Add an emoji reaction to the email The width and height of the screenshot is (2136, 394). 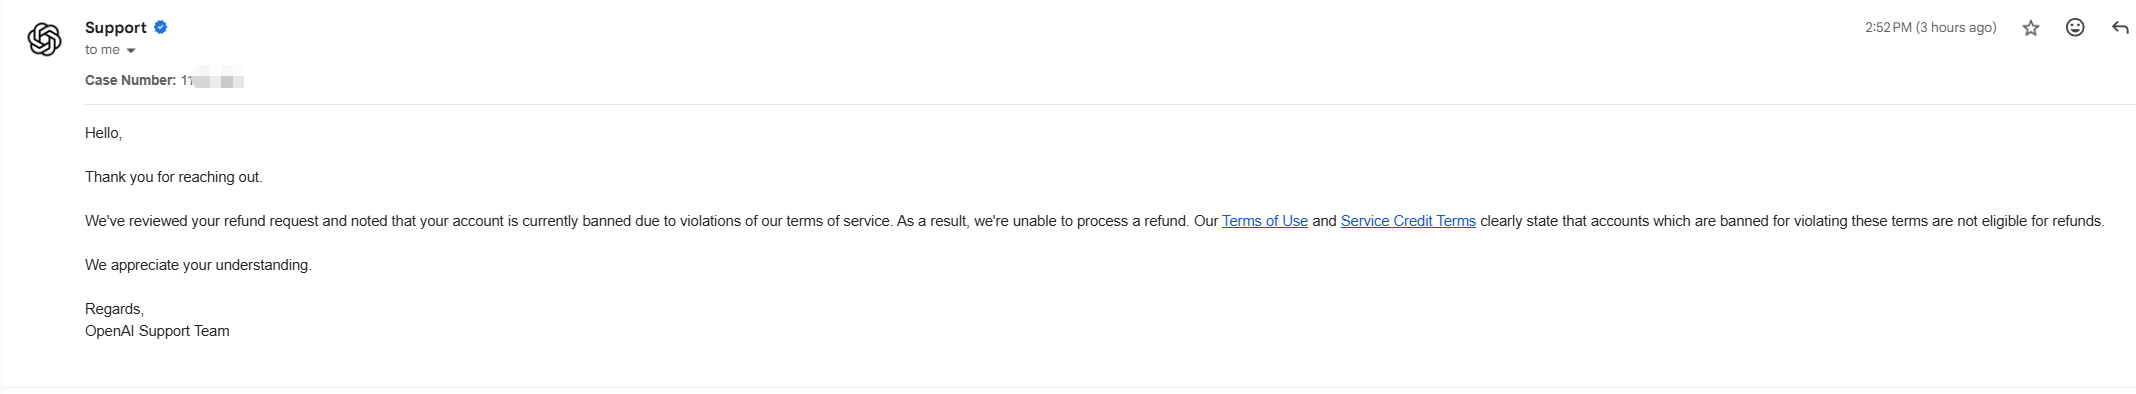(2075, 28)
